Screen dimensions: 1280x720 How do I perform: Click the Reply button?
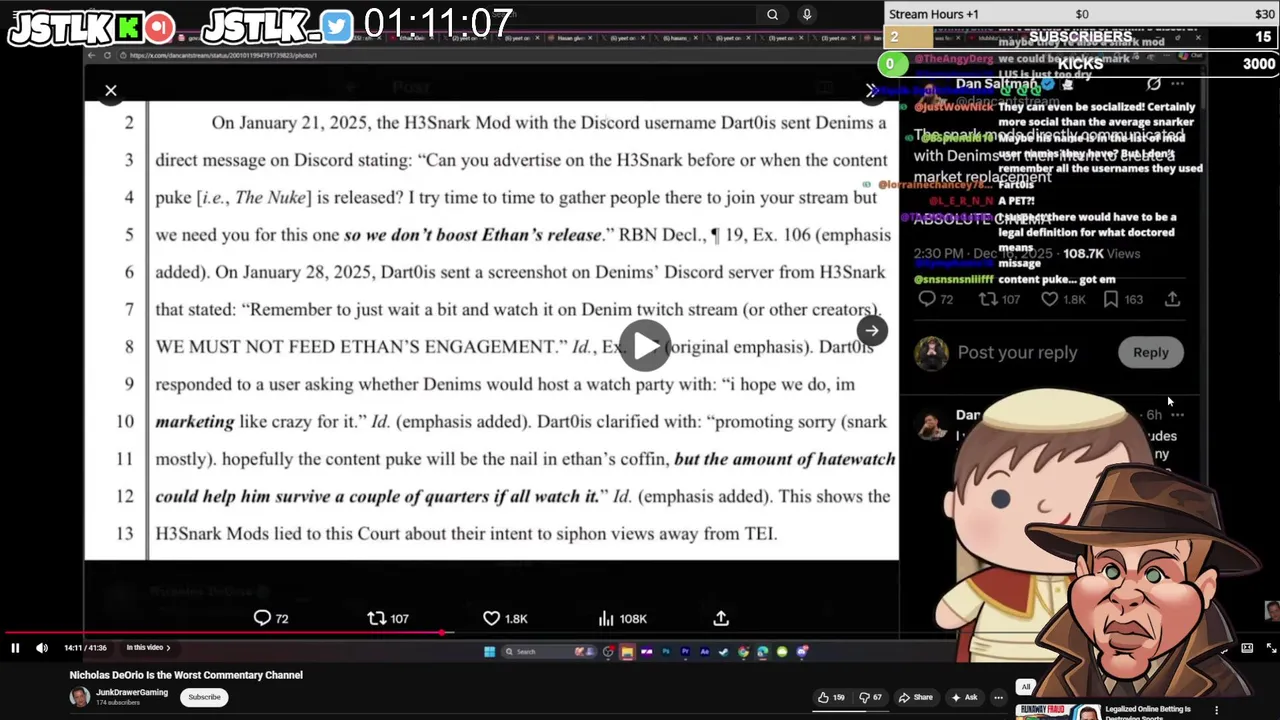coord(1150,352)
